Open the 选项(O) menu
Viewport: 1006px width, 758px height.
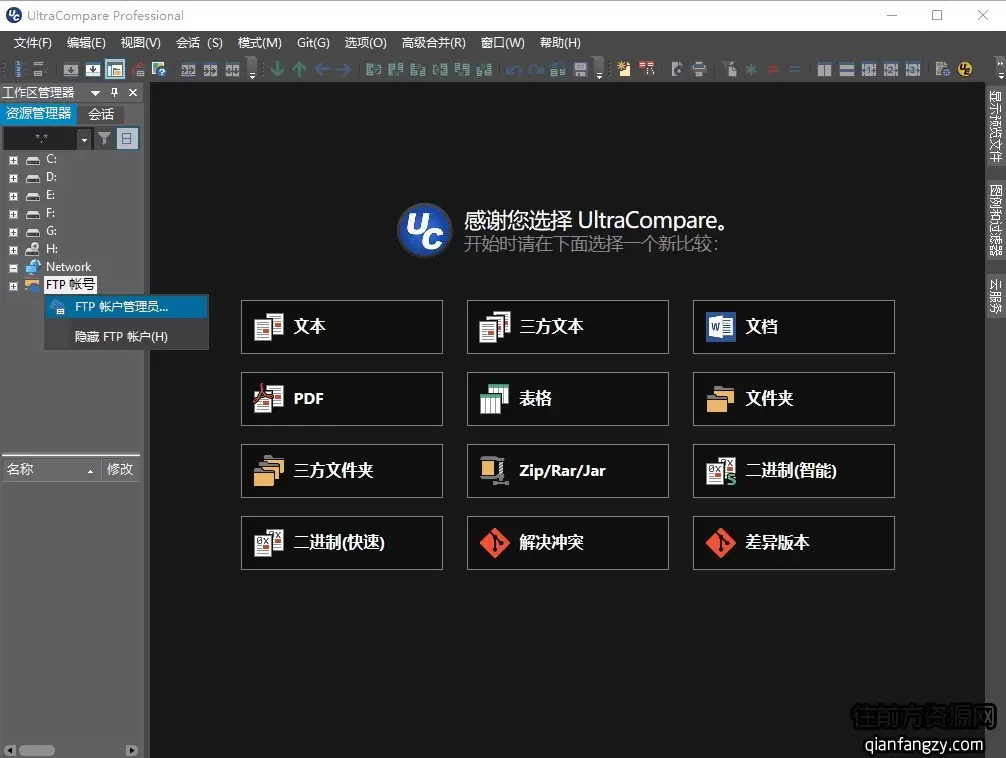pos(366,42)
